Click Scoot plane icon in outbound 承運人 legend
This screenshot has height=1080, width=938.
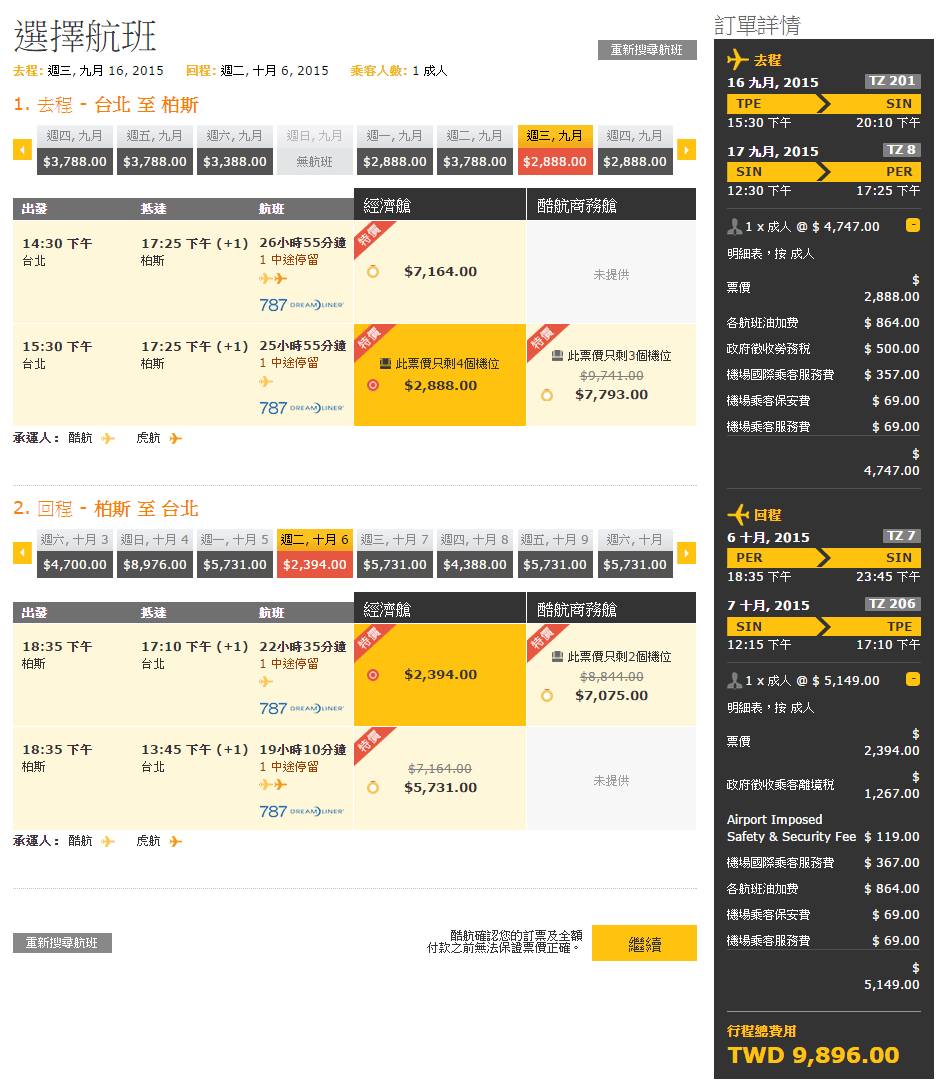tap(108, 438)
